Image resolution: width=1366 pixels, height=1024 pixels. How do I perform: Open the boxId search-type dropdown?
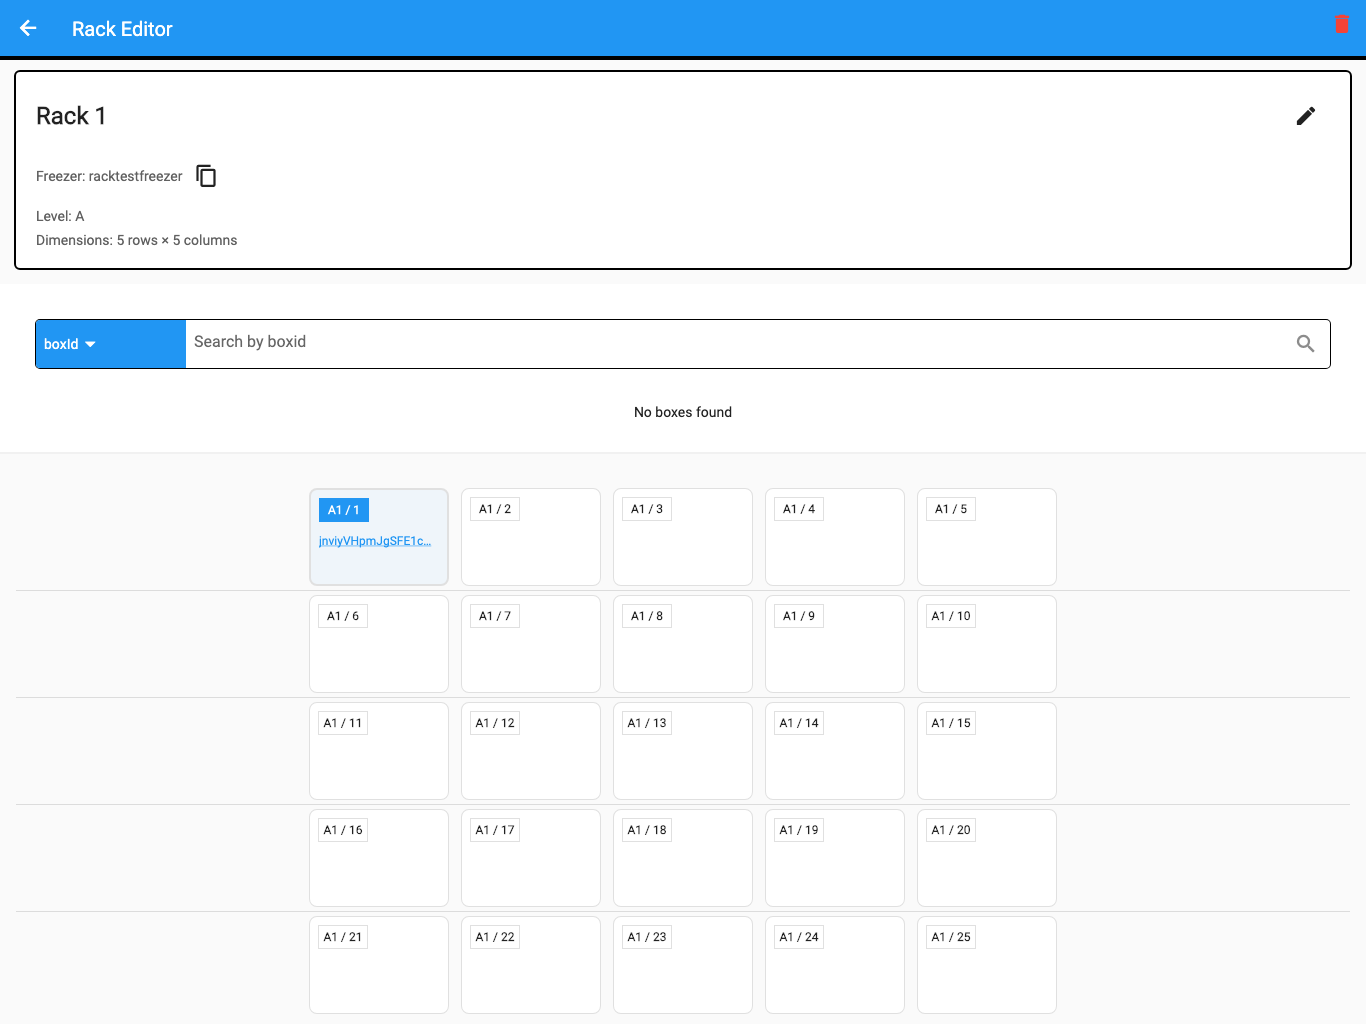click(x=111, y=344)
